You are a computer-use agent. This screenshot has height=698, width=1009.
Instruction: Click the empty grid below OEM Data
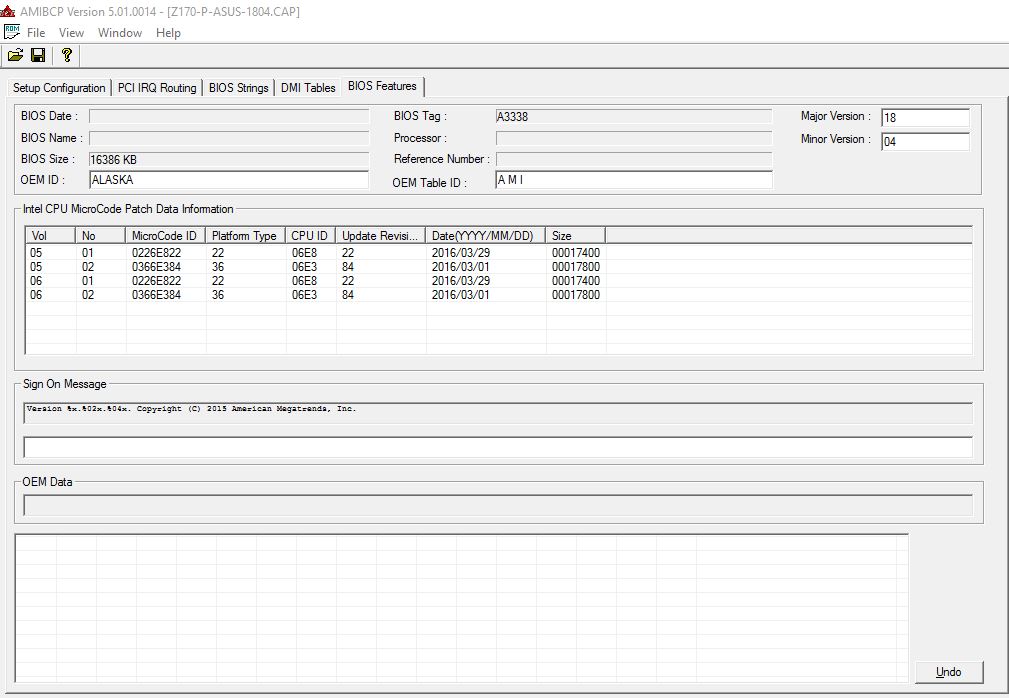coord(461,608)
